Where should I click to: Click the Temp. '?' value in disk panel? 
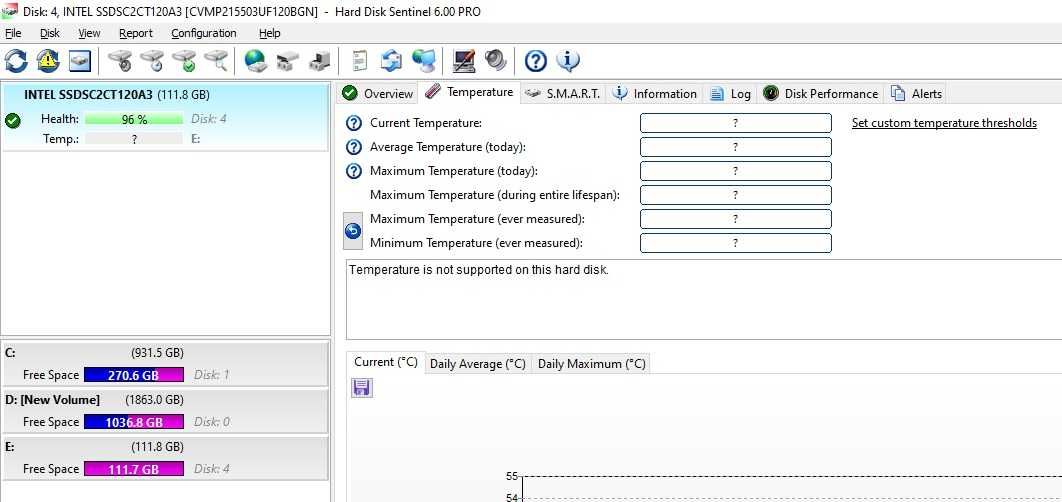click(x=134, y=139)
